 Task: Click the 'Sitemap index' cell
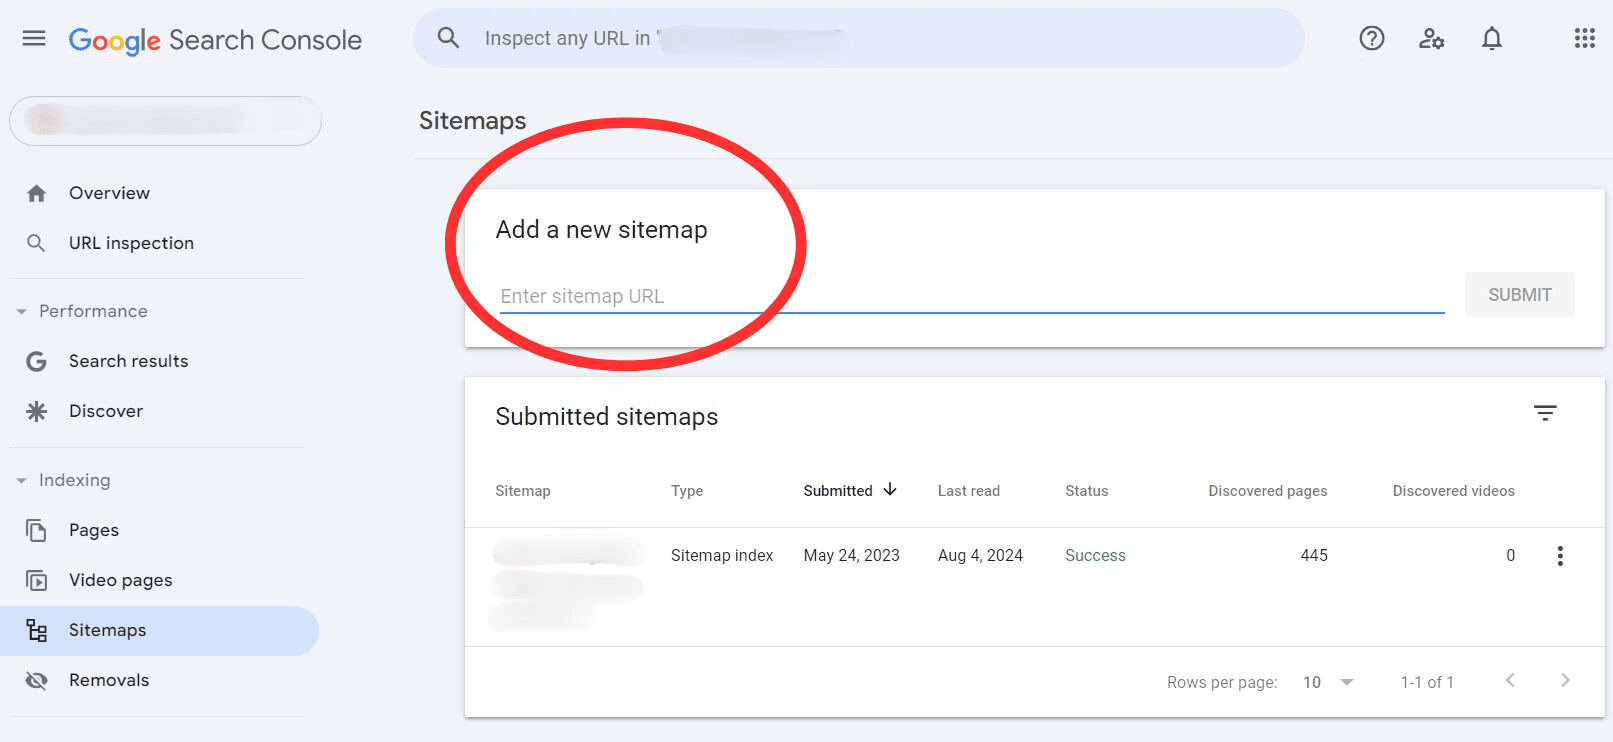(722, 556)
